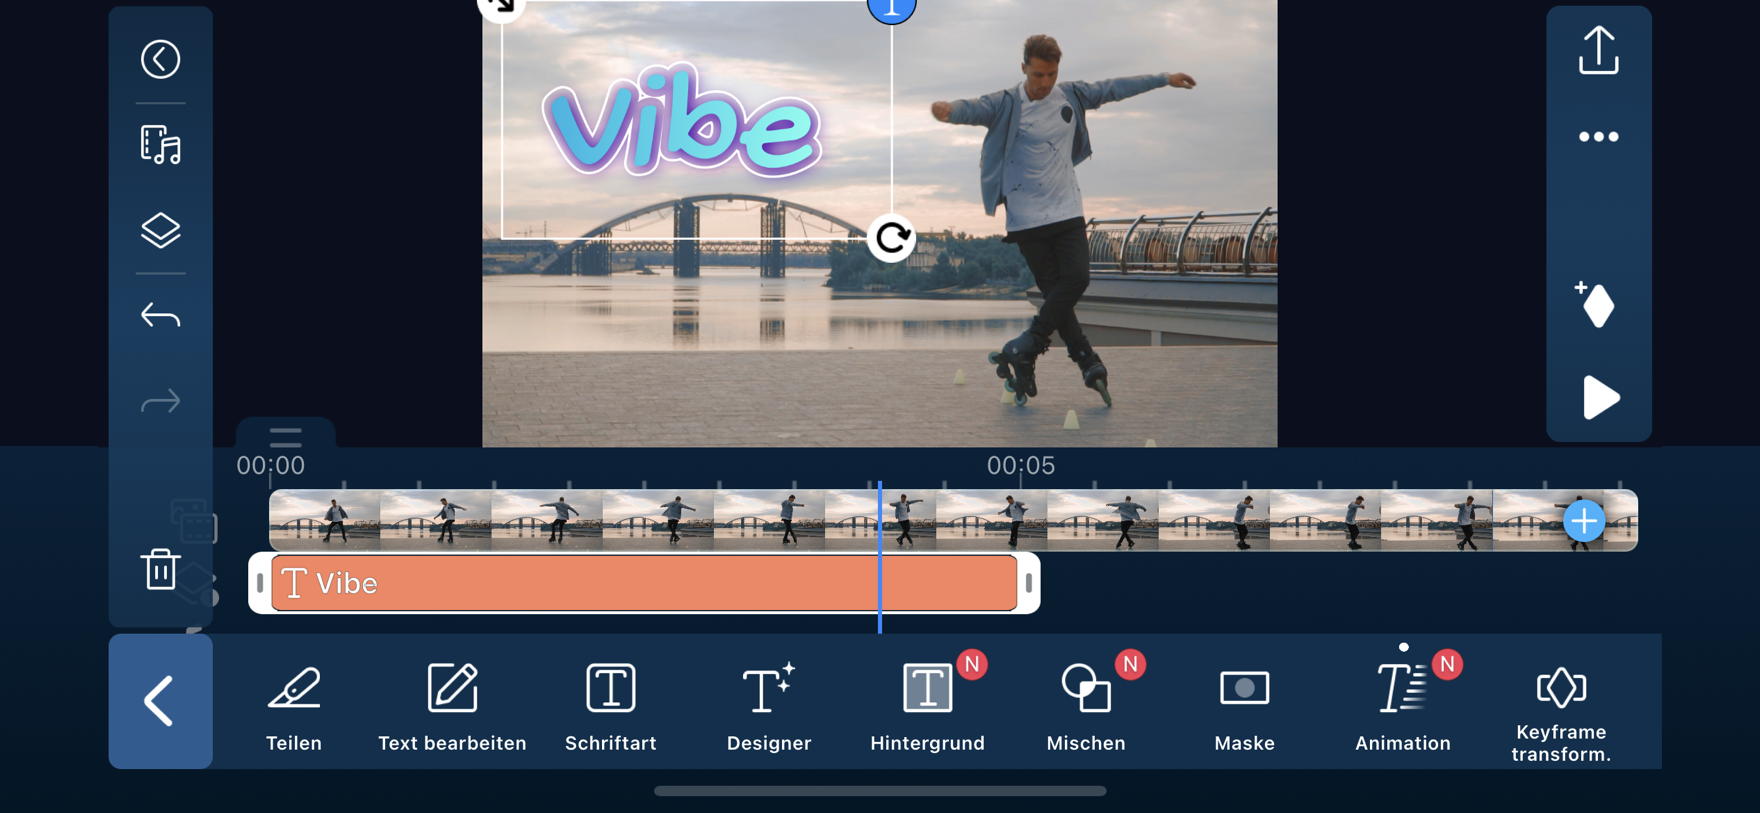
Task: Tap the timeline at the 00:05 marker
Action: pos(1020,466)
